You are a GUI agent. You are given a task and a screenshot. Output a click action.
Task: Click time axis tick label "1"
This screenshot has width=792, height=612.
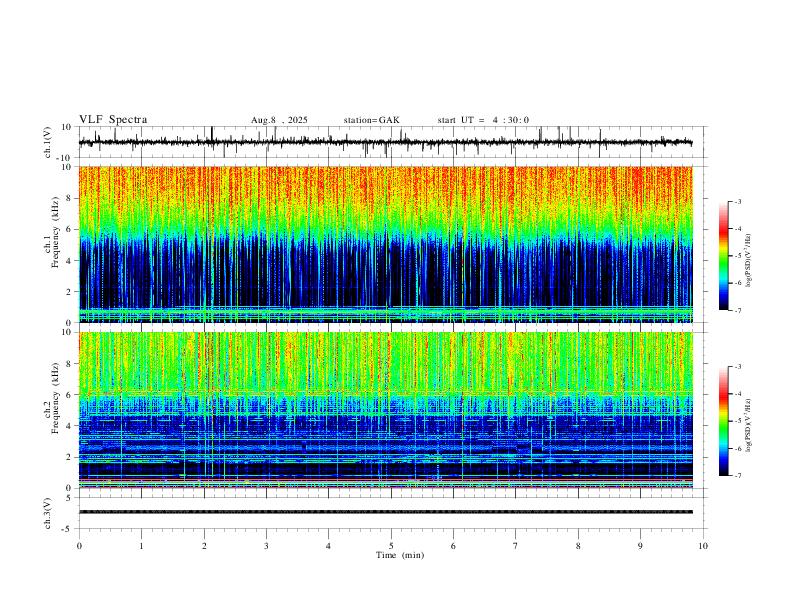pyautogui.click(x=141, y=546)
